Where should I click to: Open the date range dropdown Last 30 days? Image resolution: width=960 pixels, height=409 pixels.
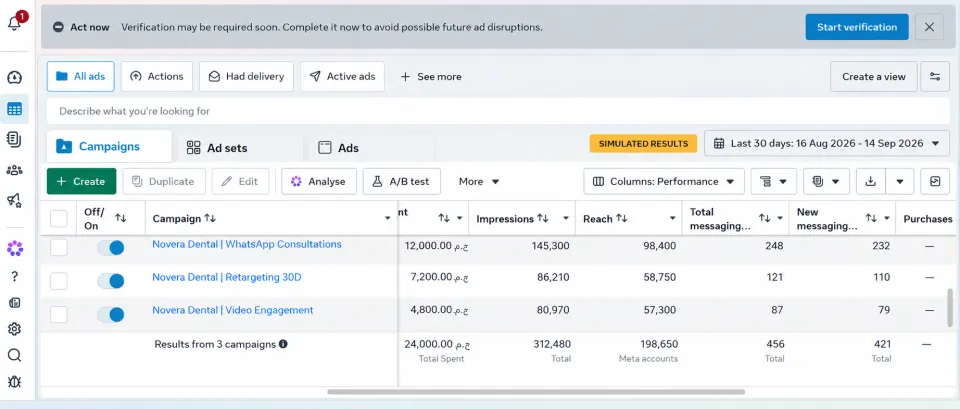click(827, 143)
